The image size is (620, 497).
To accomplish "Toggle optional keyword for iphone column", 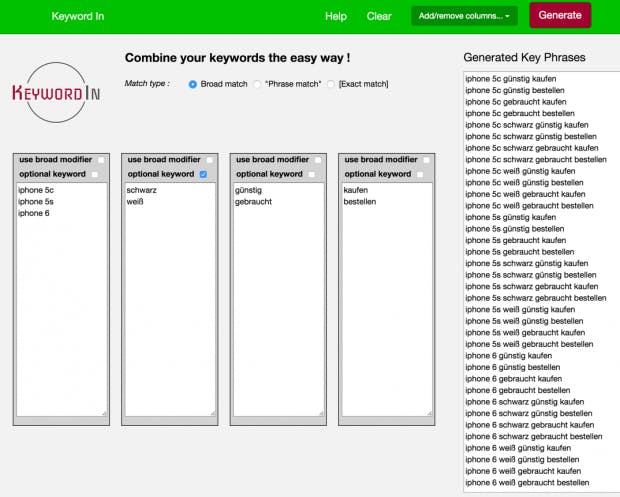I will tap(95, 174).
